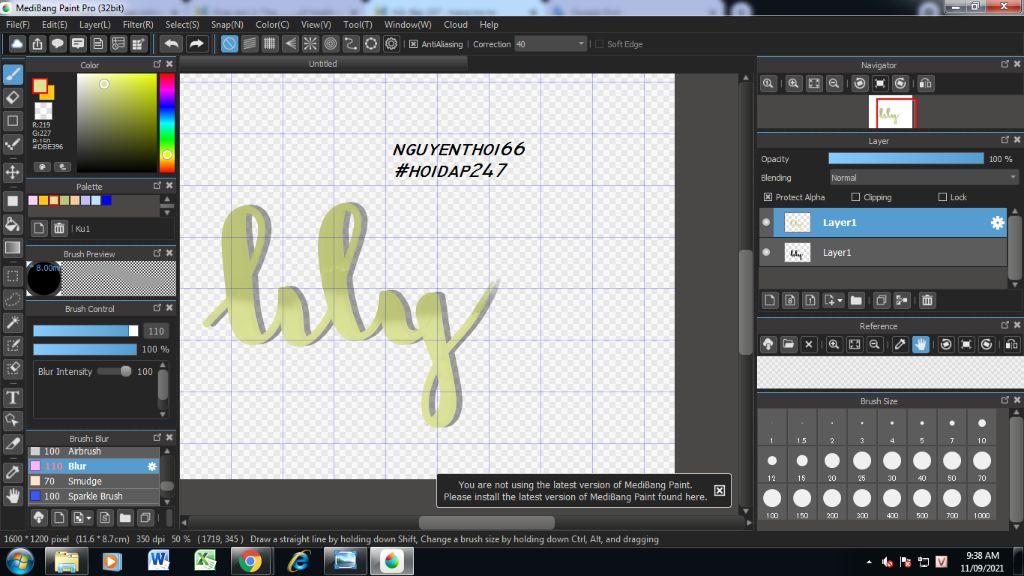This screenshot has height=576, width=1024.
Task: Pick the Reference panel eyedropper icon
Action: point(900,344)
